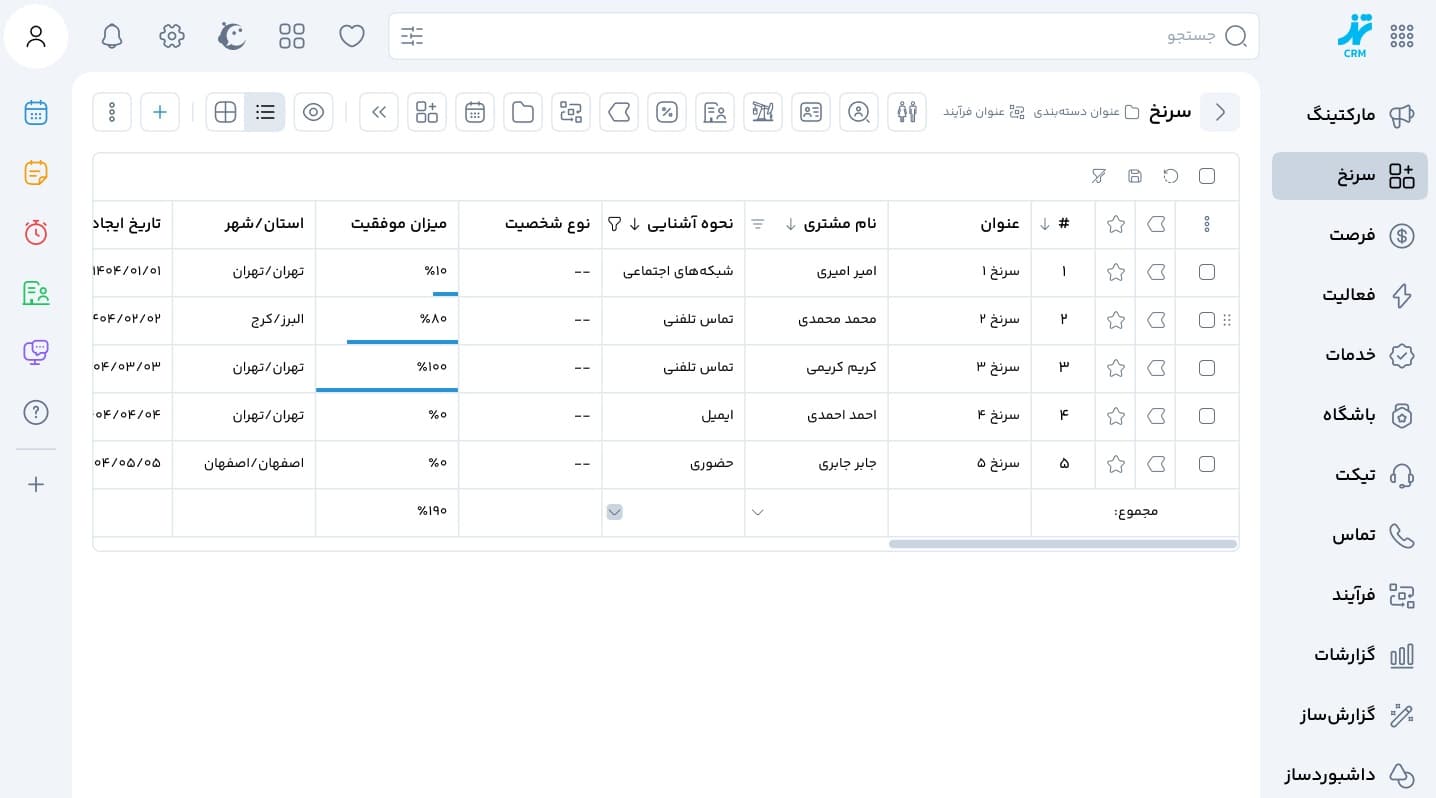Image resolution: width=1436 pixels, height=798 pixels.
Task: Toggle select-all checkbox above table
Action: 1207,176
